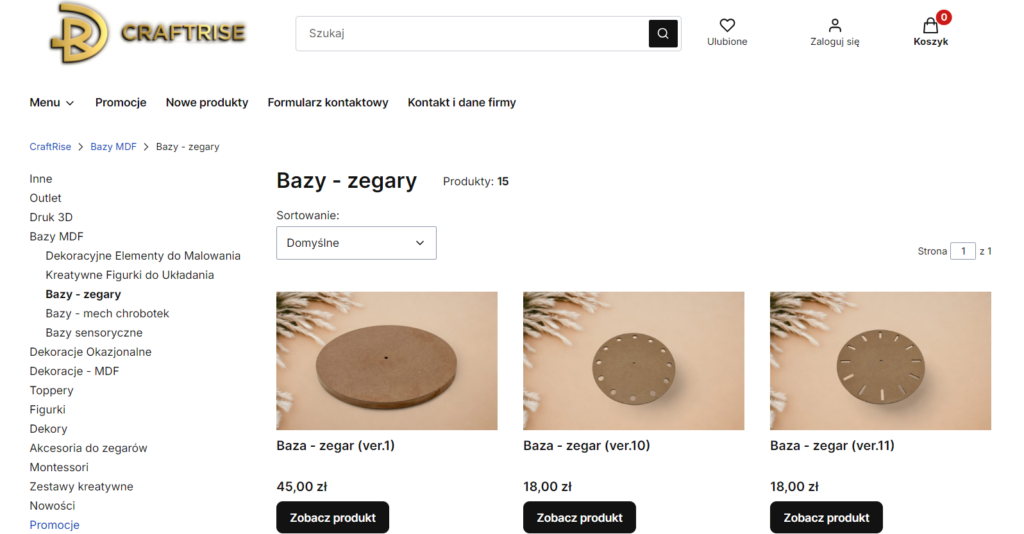Click Zobacz produkt for Baza zegar ver.1
The width and height of the screenshot is (1024, 534).
332,517
